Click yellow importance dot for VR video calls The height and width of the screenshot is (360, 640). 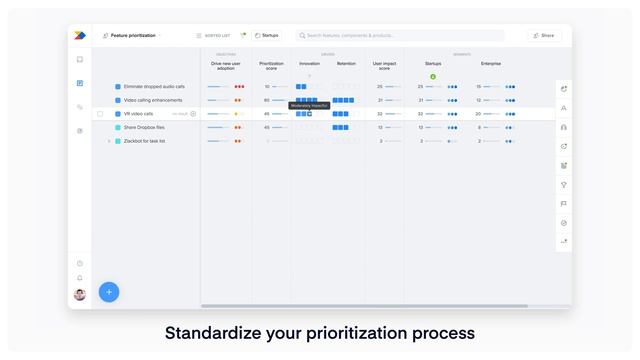[x=236, y=114]
